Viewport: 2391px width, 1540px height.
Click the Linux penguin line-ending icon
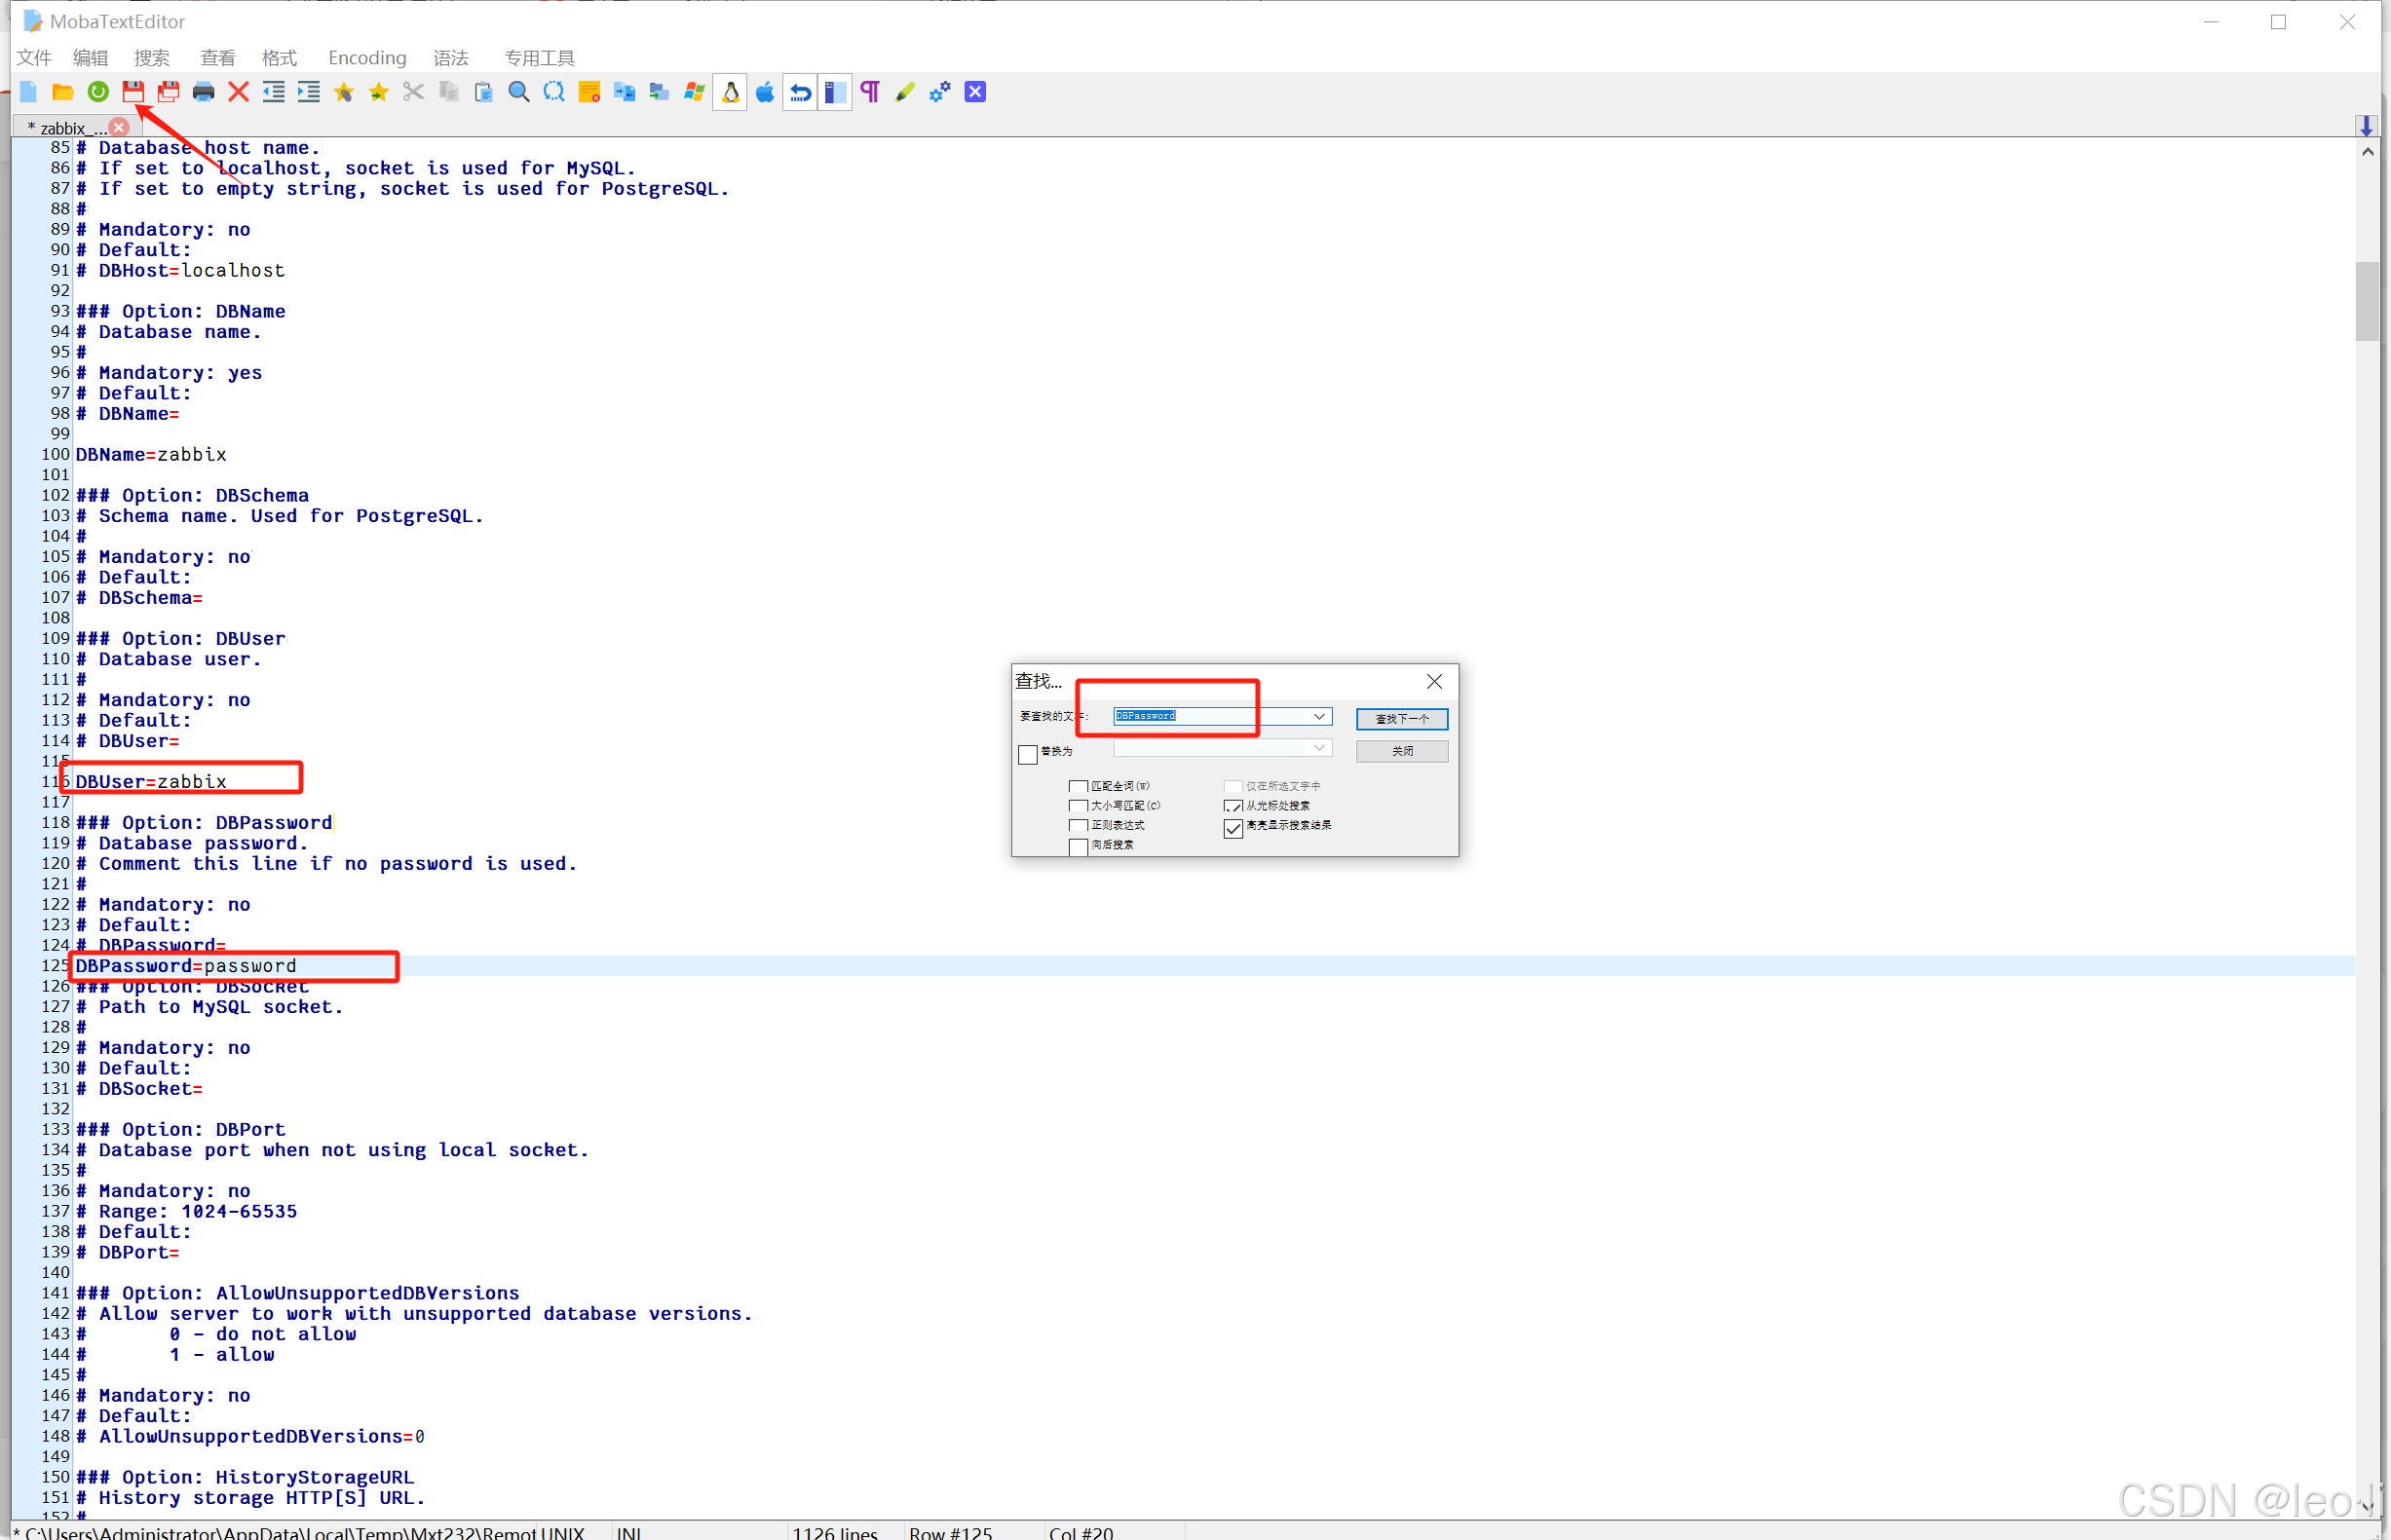(730, 92)
